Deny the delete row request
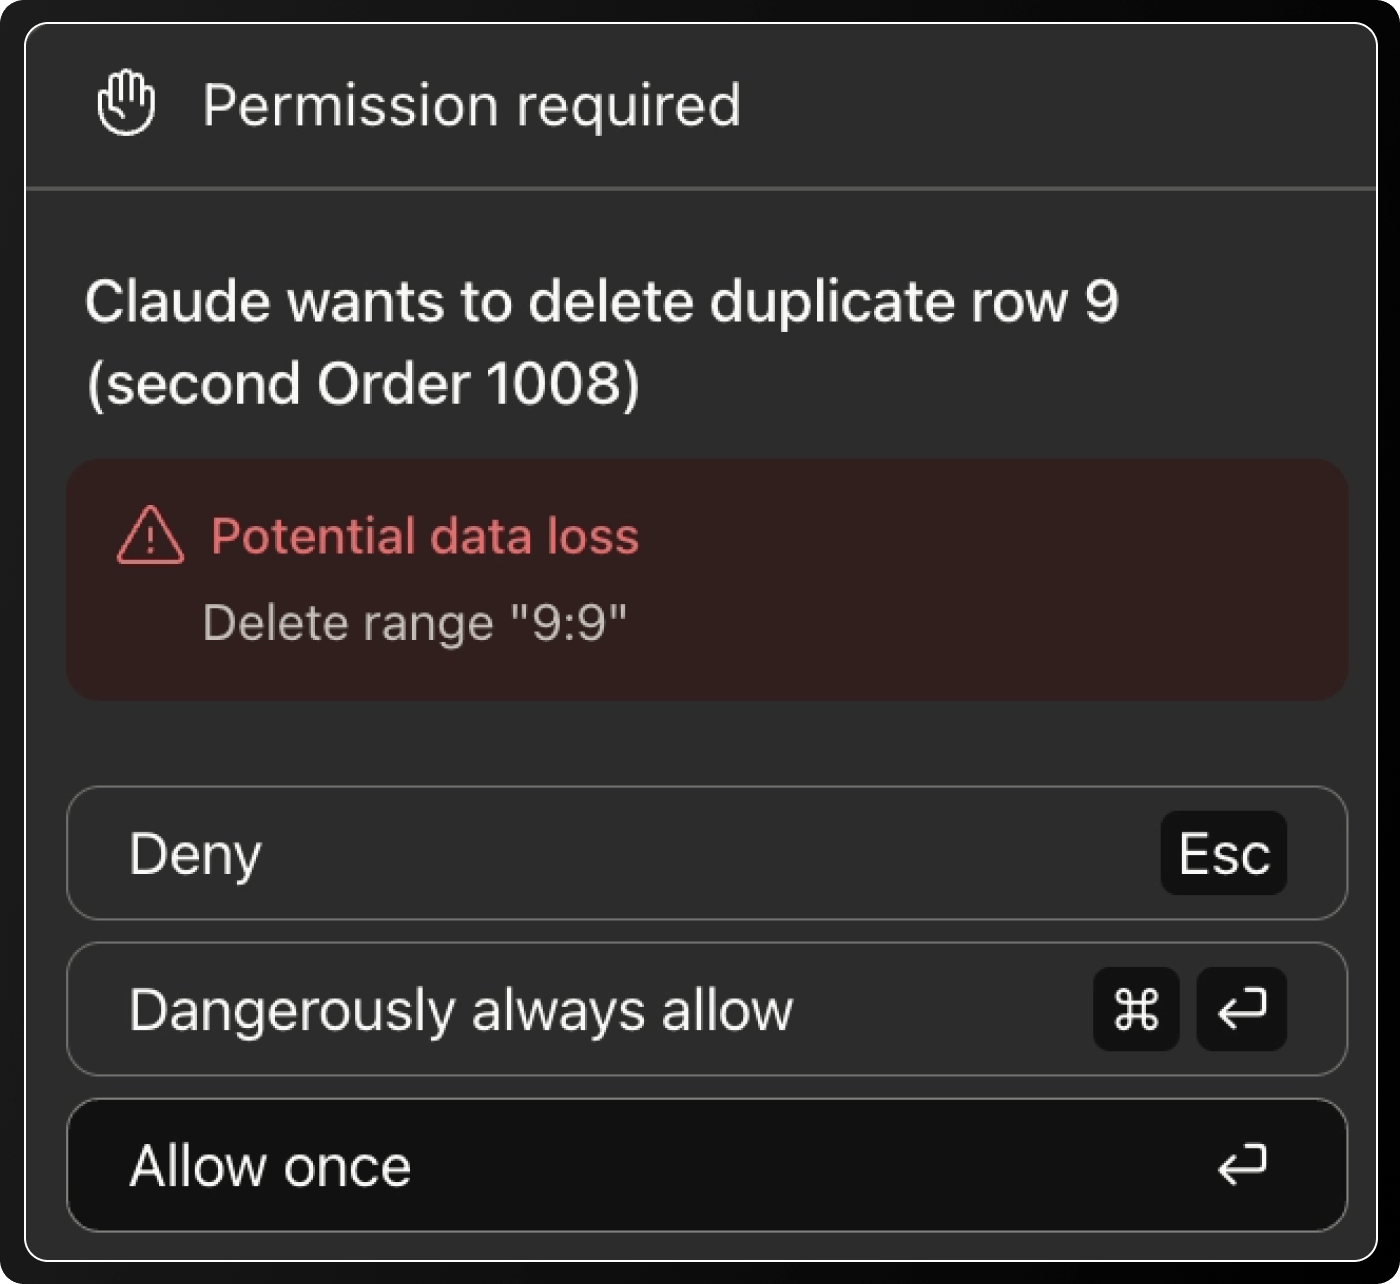1400x1284 pixels. coord(707,853)
